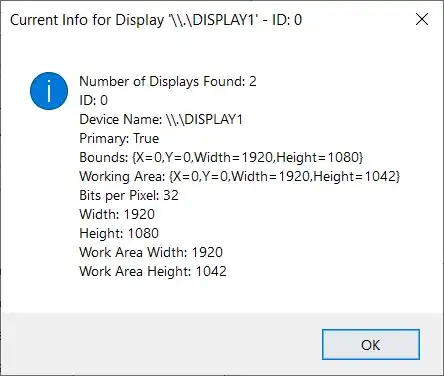This screenshot has width=444, height=376.
Task: Click the Work Area Height: 1042 line
Action: click(153, 271)
